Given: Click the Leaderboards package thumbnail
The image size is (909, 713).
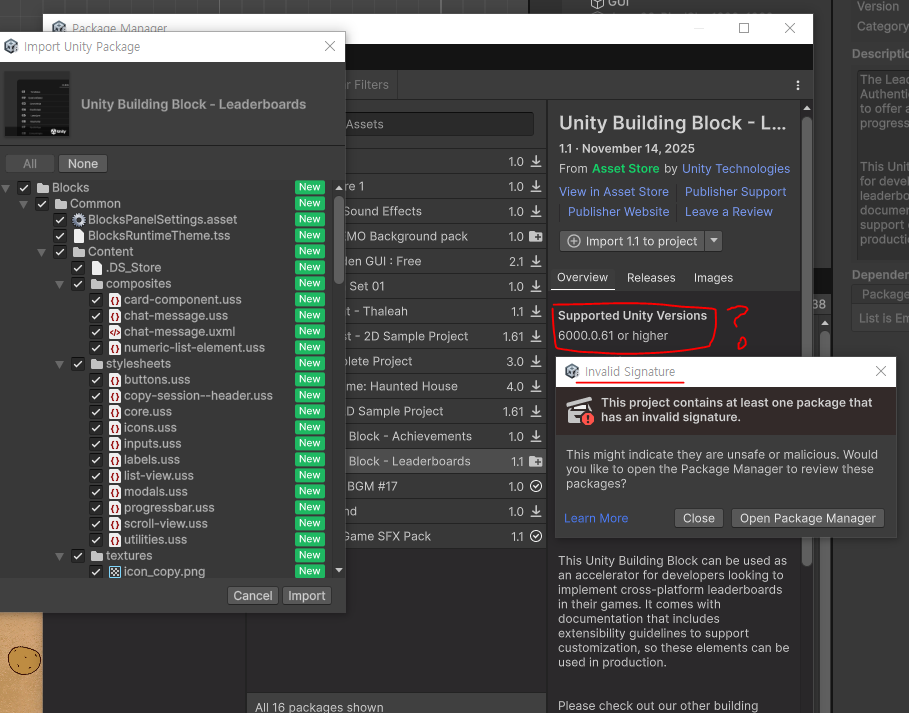Looking at the screenshot, I should 37,104.
